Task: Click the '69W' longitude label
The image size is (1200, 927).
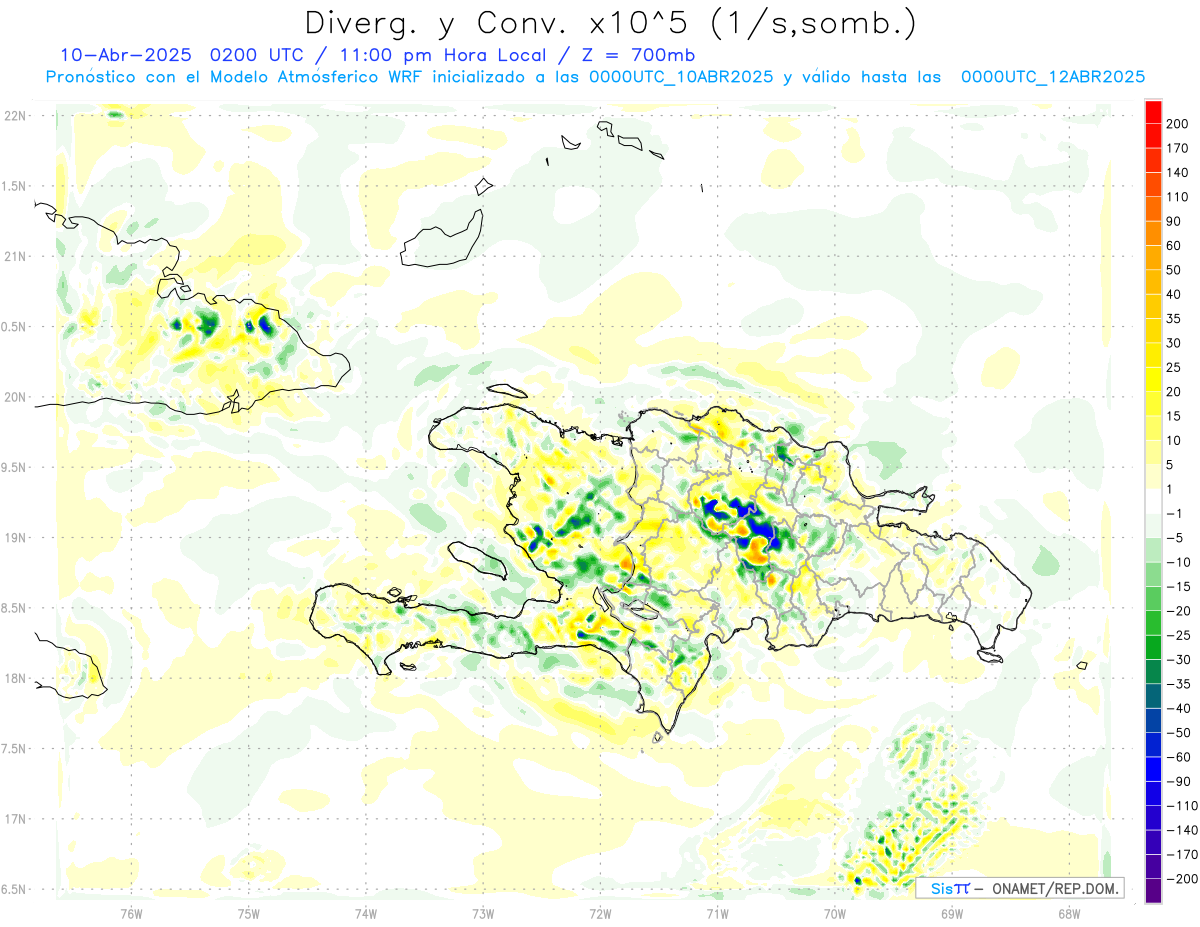Action: pyautogui.click(x=952, y=913)
